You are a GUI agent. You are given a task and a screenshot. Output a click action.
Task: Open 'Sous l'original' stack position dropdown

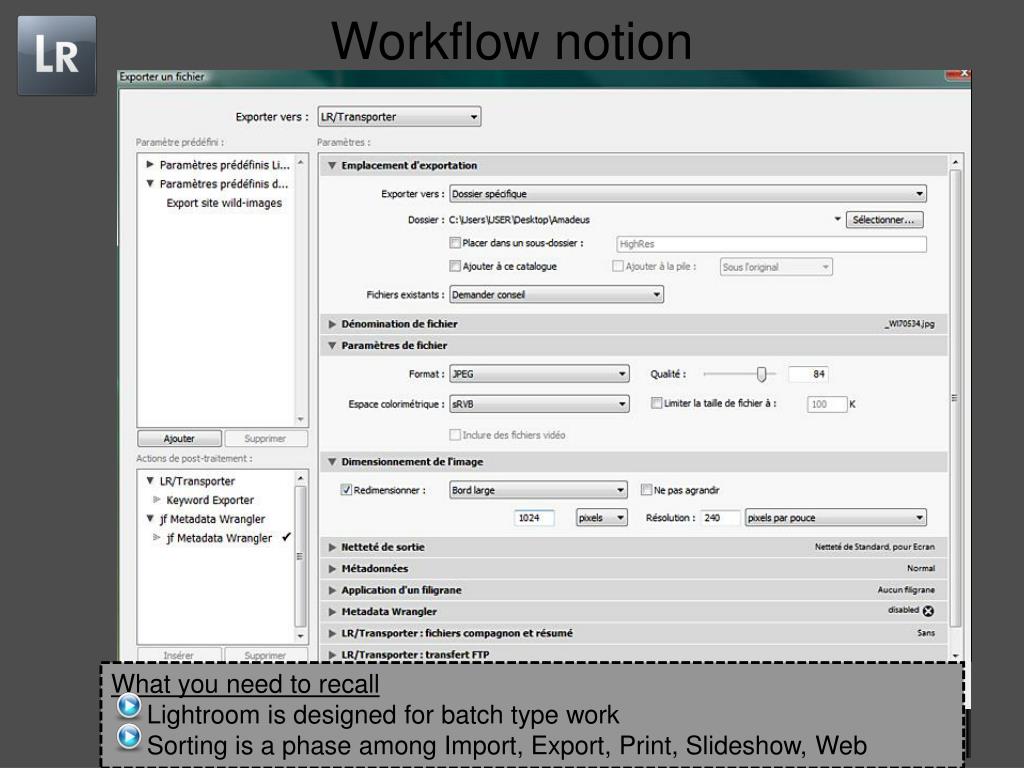click(x=776, y=267)
